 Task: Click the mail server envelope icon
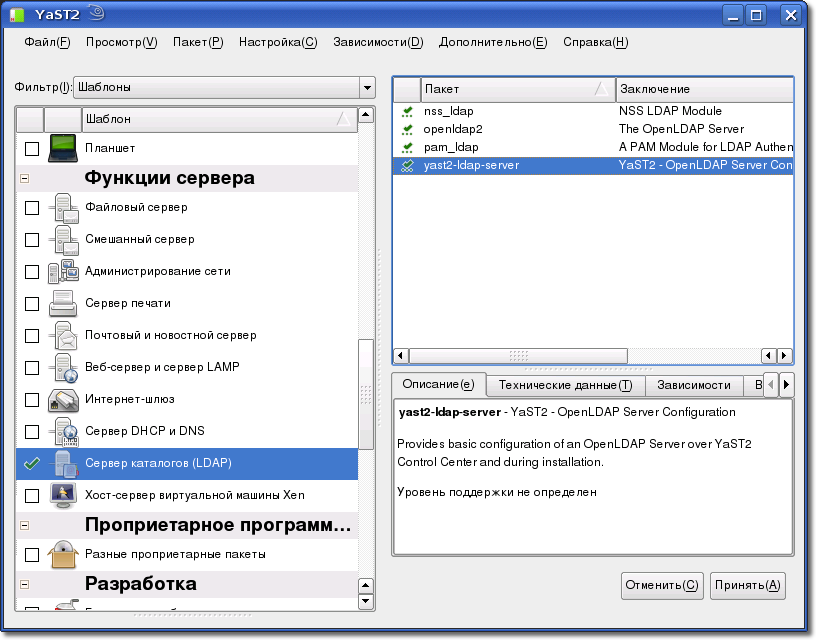click(63, 336)
